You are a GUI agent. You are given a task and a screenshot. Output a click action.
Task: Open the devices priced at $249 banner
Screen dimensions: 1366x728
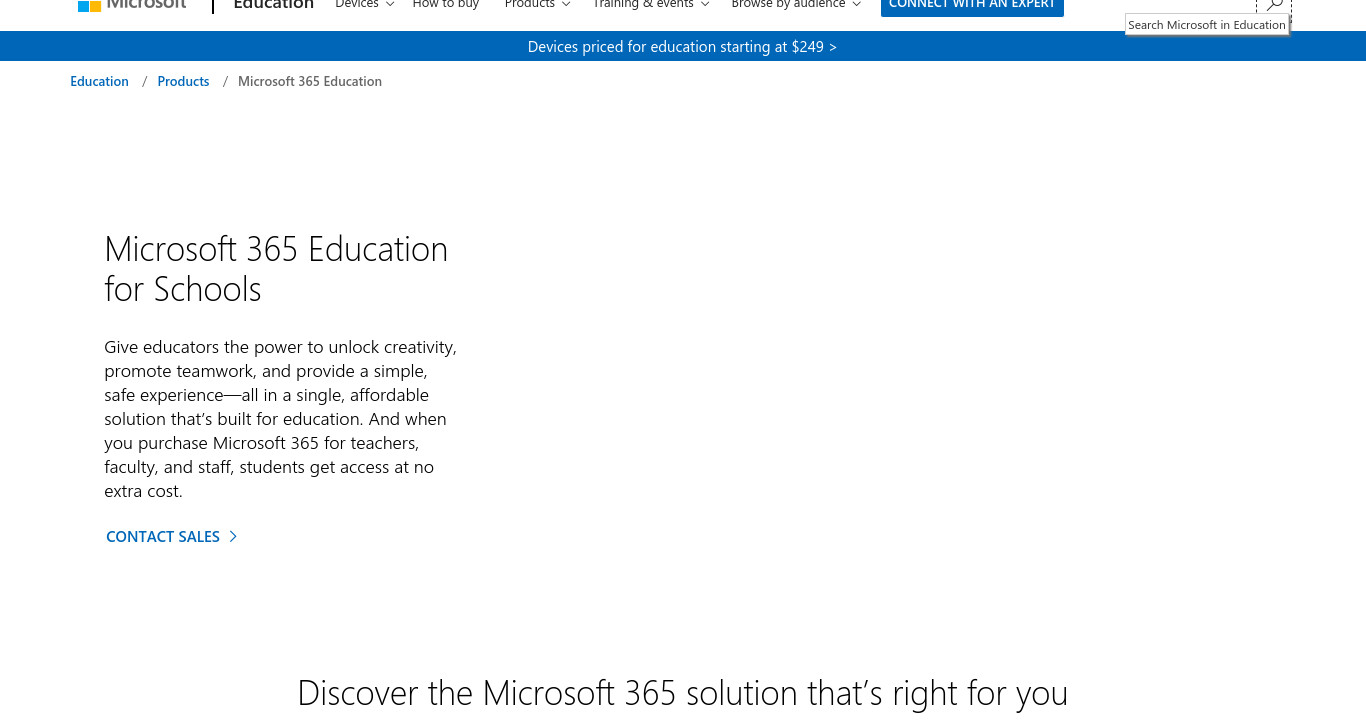[x=682, y=47]
